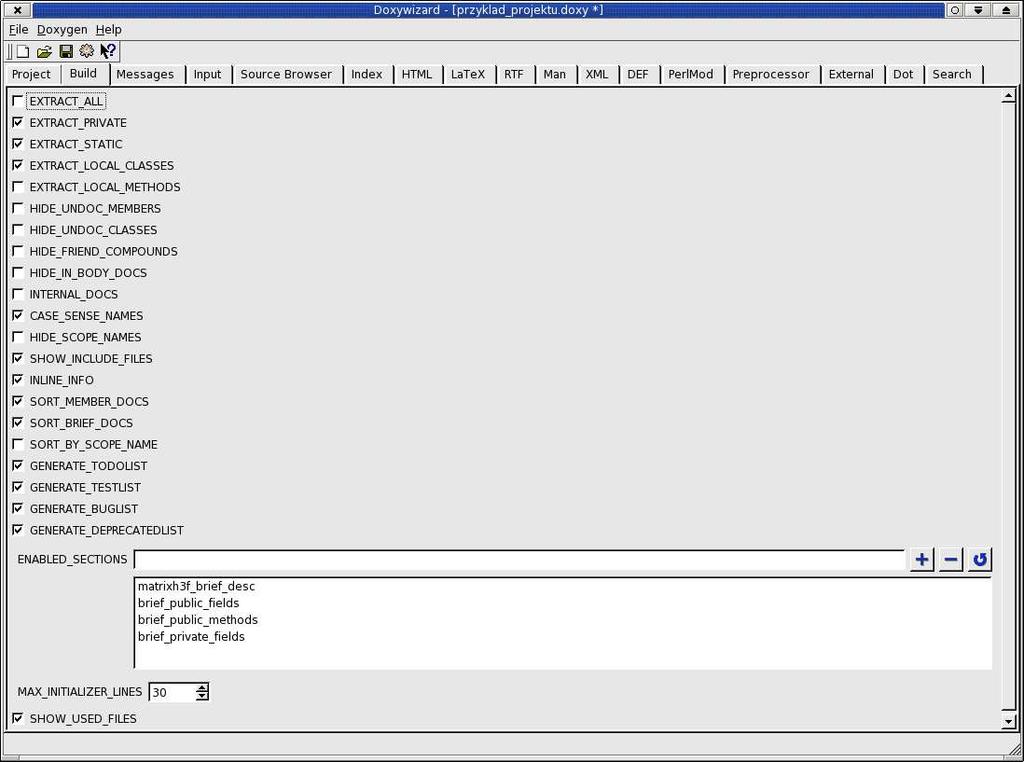The image size is (1024, 762).
Task: Switch to the RTF tab
Action: [514, 74]
